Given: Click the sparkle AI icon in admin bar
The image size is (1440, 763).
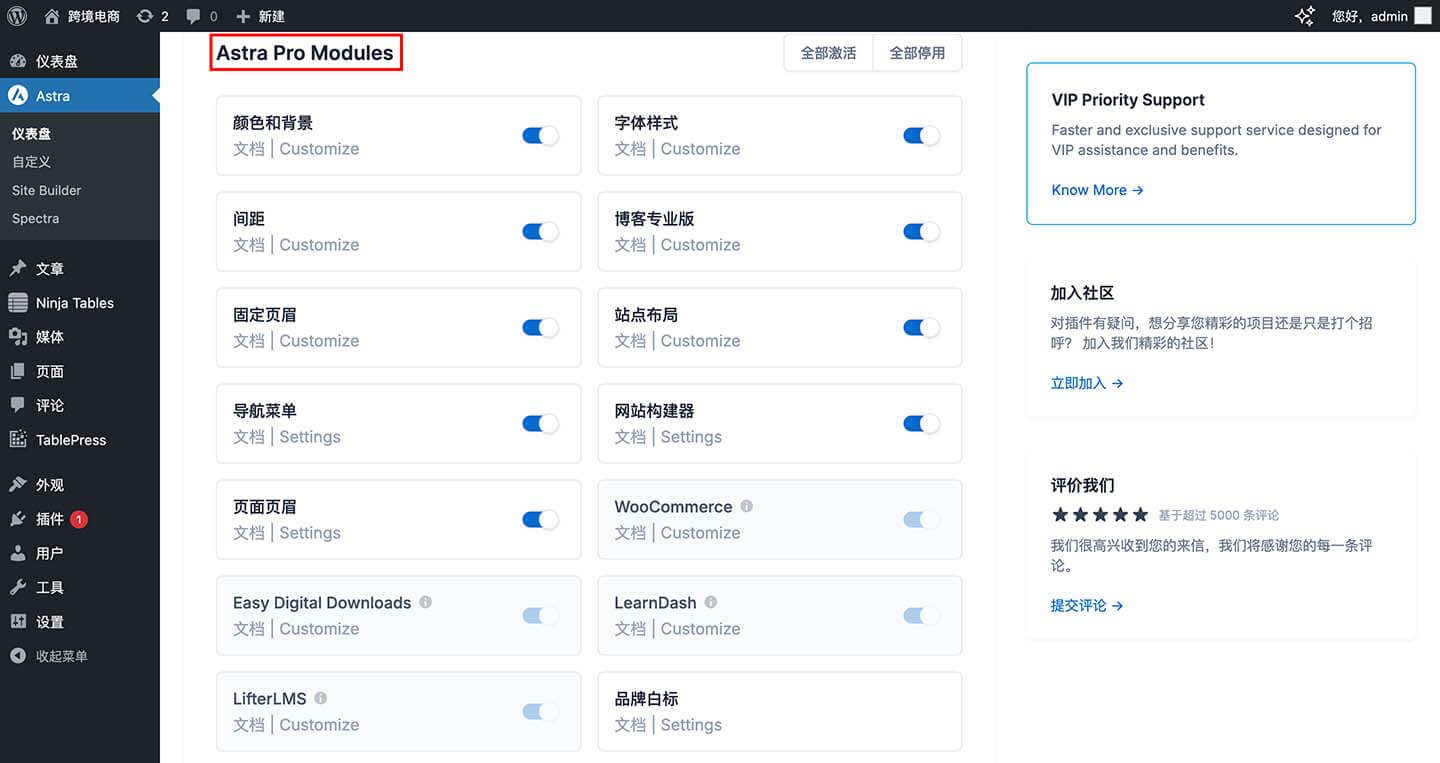Looking at the screenshot, I should coord(1305,16).
